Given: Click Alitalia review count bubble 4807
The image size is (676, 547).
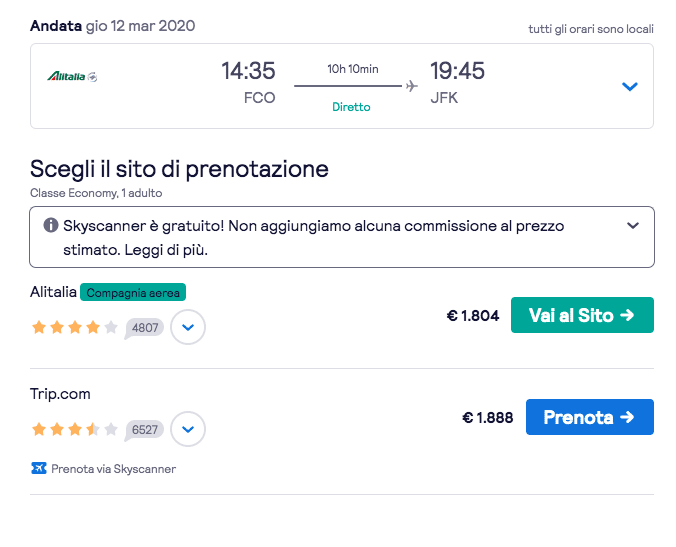Looking at the screenshot, I should [145, 327].
